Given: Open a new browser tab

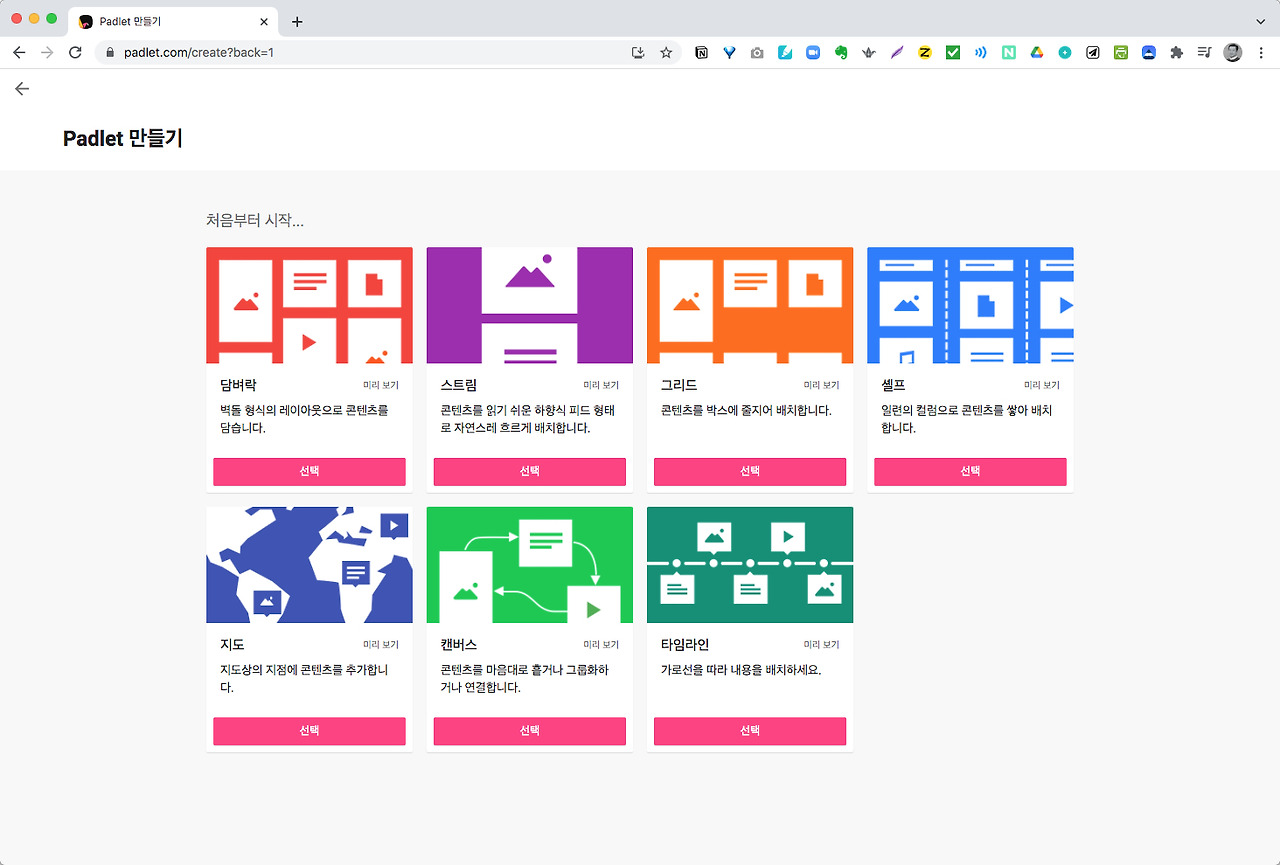Looking at the screenshot, I should point(297,21).
